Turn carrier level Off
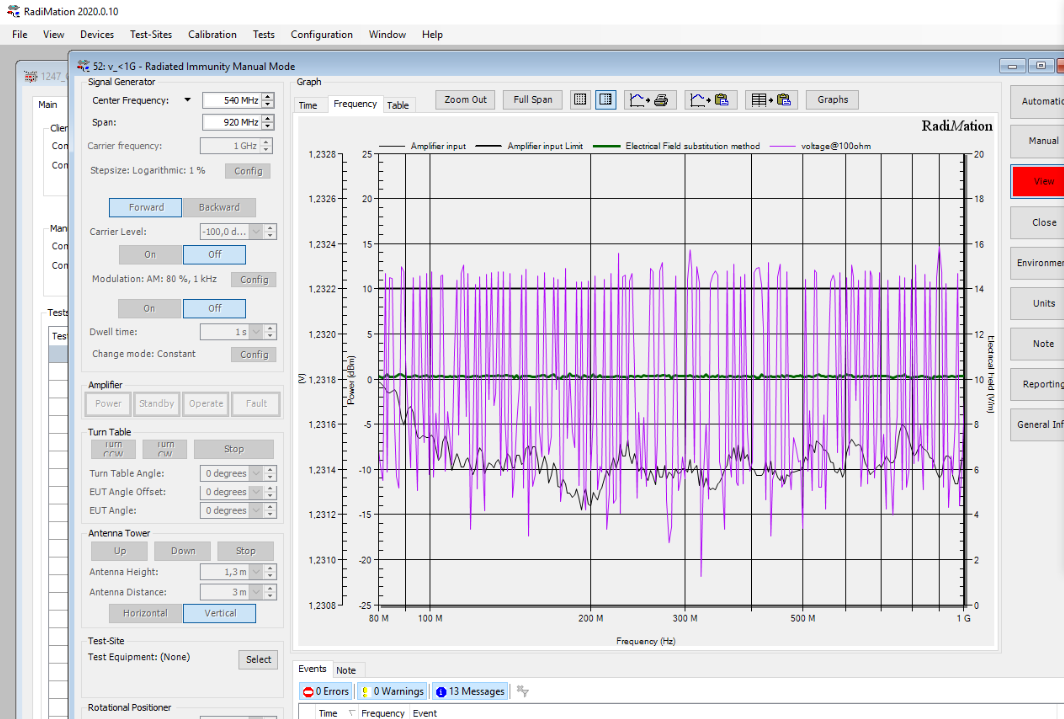The height and width of the screenshot is (719, 1064). (214, 254)
